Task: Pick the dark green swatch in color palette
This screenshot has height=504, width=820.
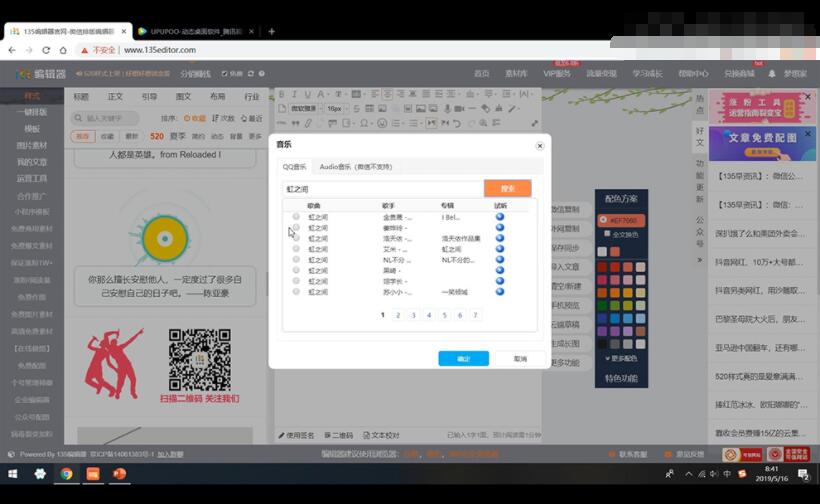Action: 602,305
